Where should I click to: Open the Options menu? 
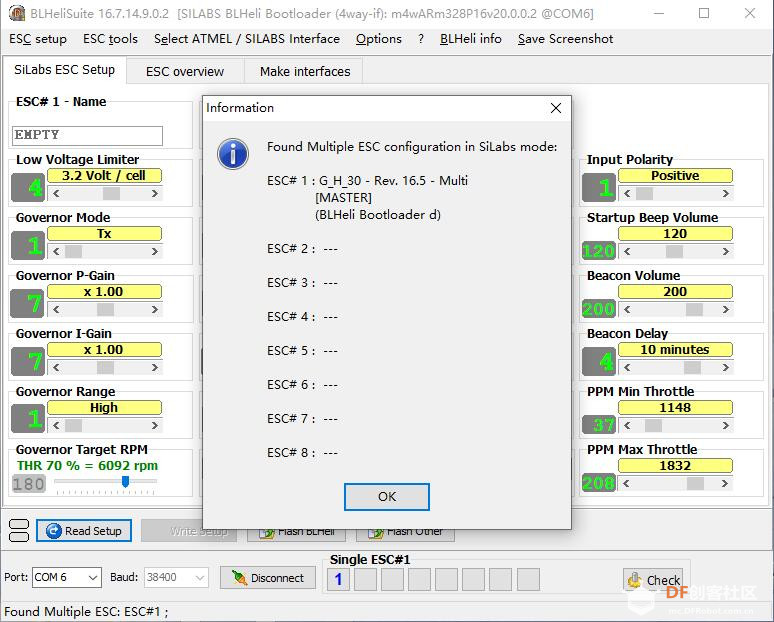click(x=379, y=39)
